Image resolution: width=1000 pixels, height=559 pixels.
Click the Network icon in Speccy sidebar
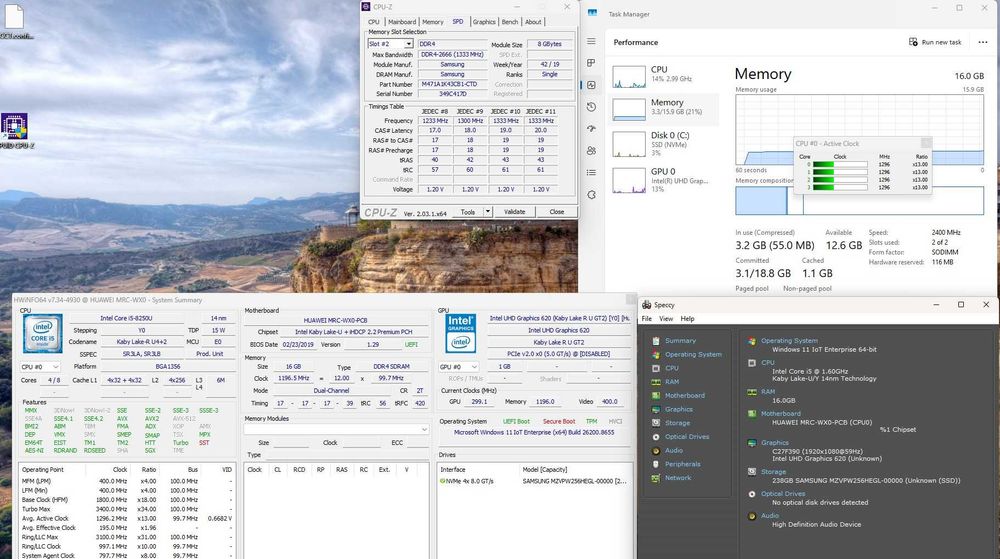[x=656, y=478]
